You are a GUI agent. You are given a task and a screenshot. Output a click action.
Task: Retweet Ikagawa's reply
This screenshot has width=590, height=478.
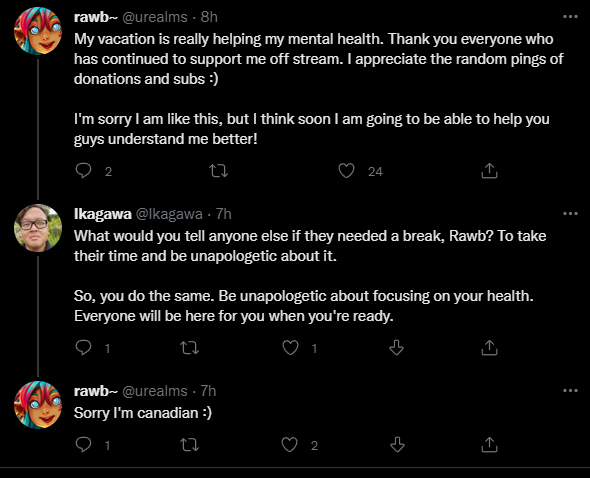click(x=189, y=348)
